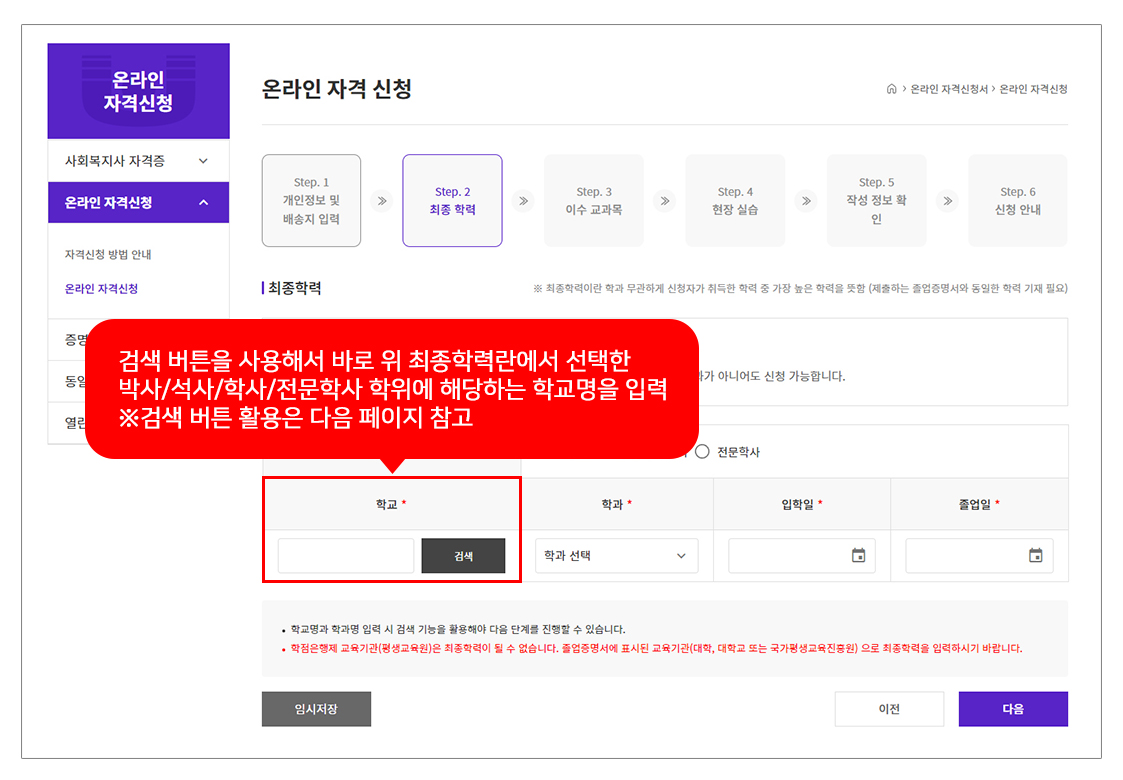
Task: Open the 졸업일 calendar picker icon
Action: [1035, 556]
